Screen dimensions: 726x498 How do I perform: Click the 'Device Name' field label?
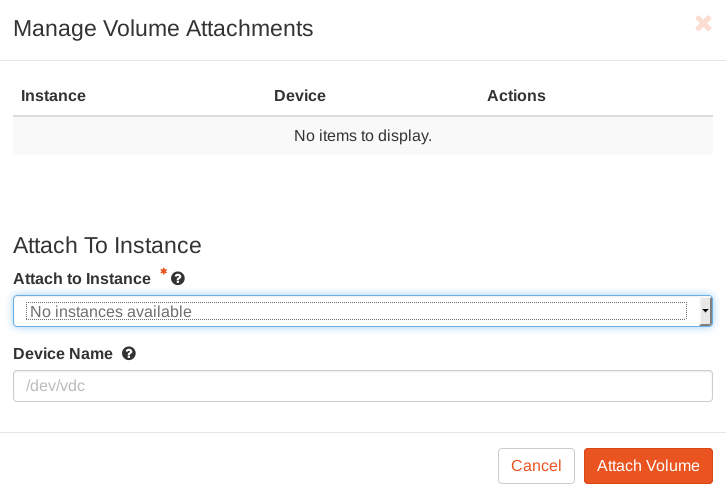(63, 354)
